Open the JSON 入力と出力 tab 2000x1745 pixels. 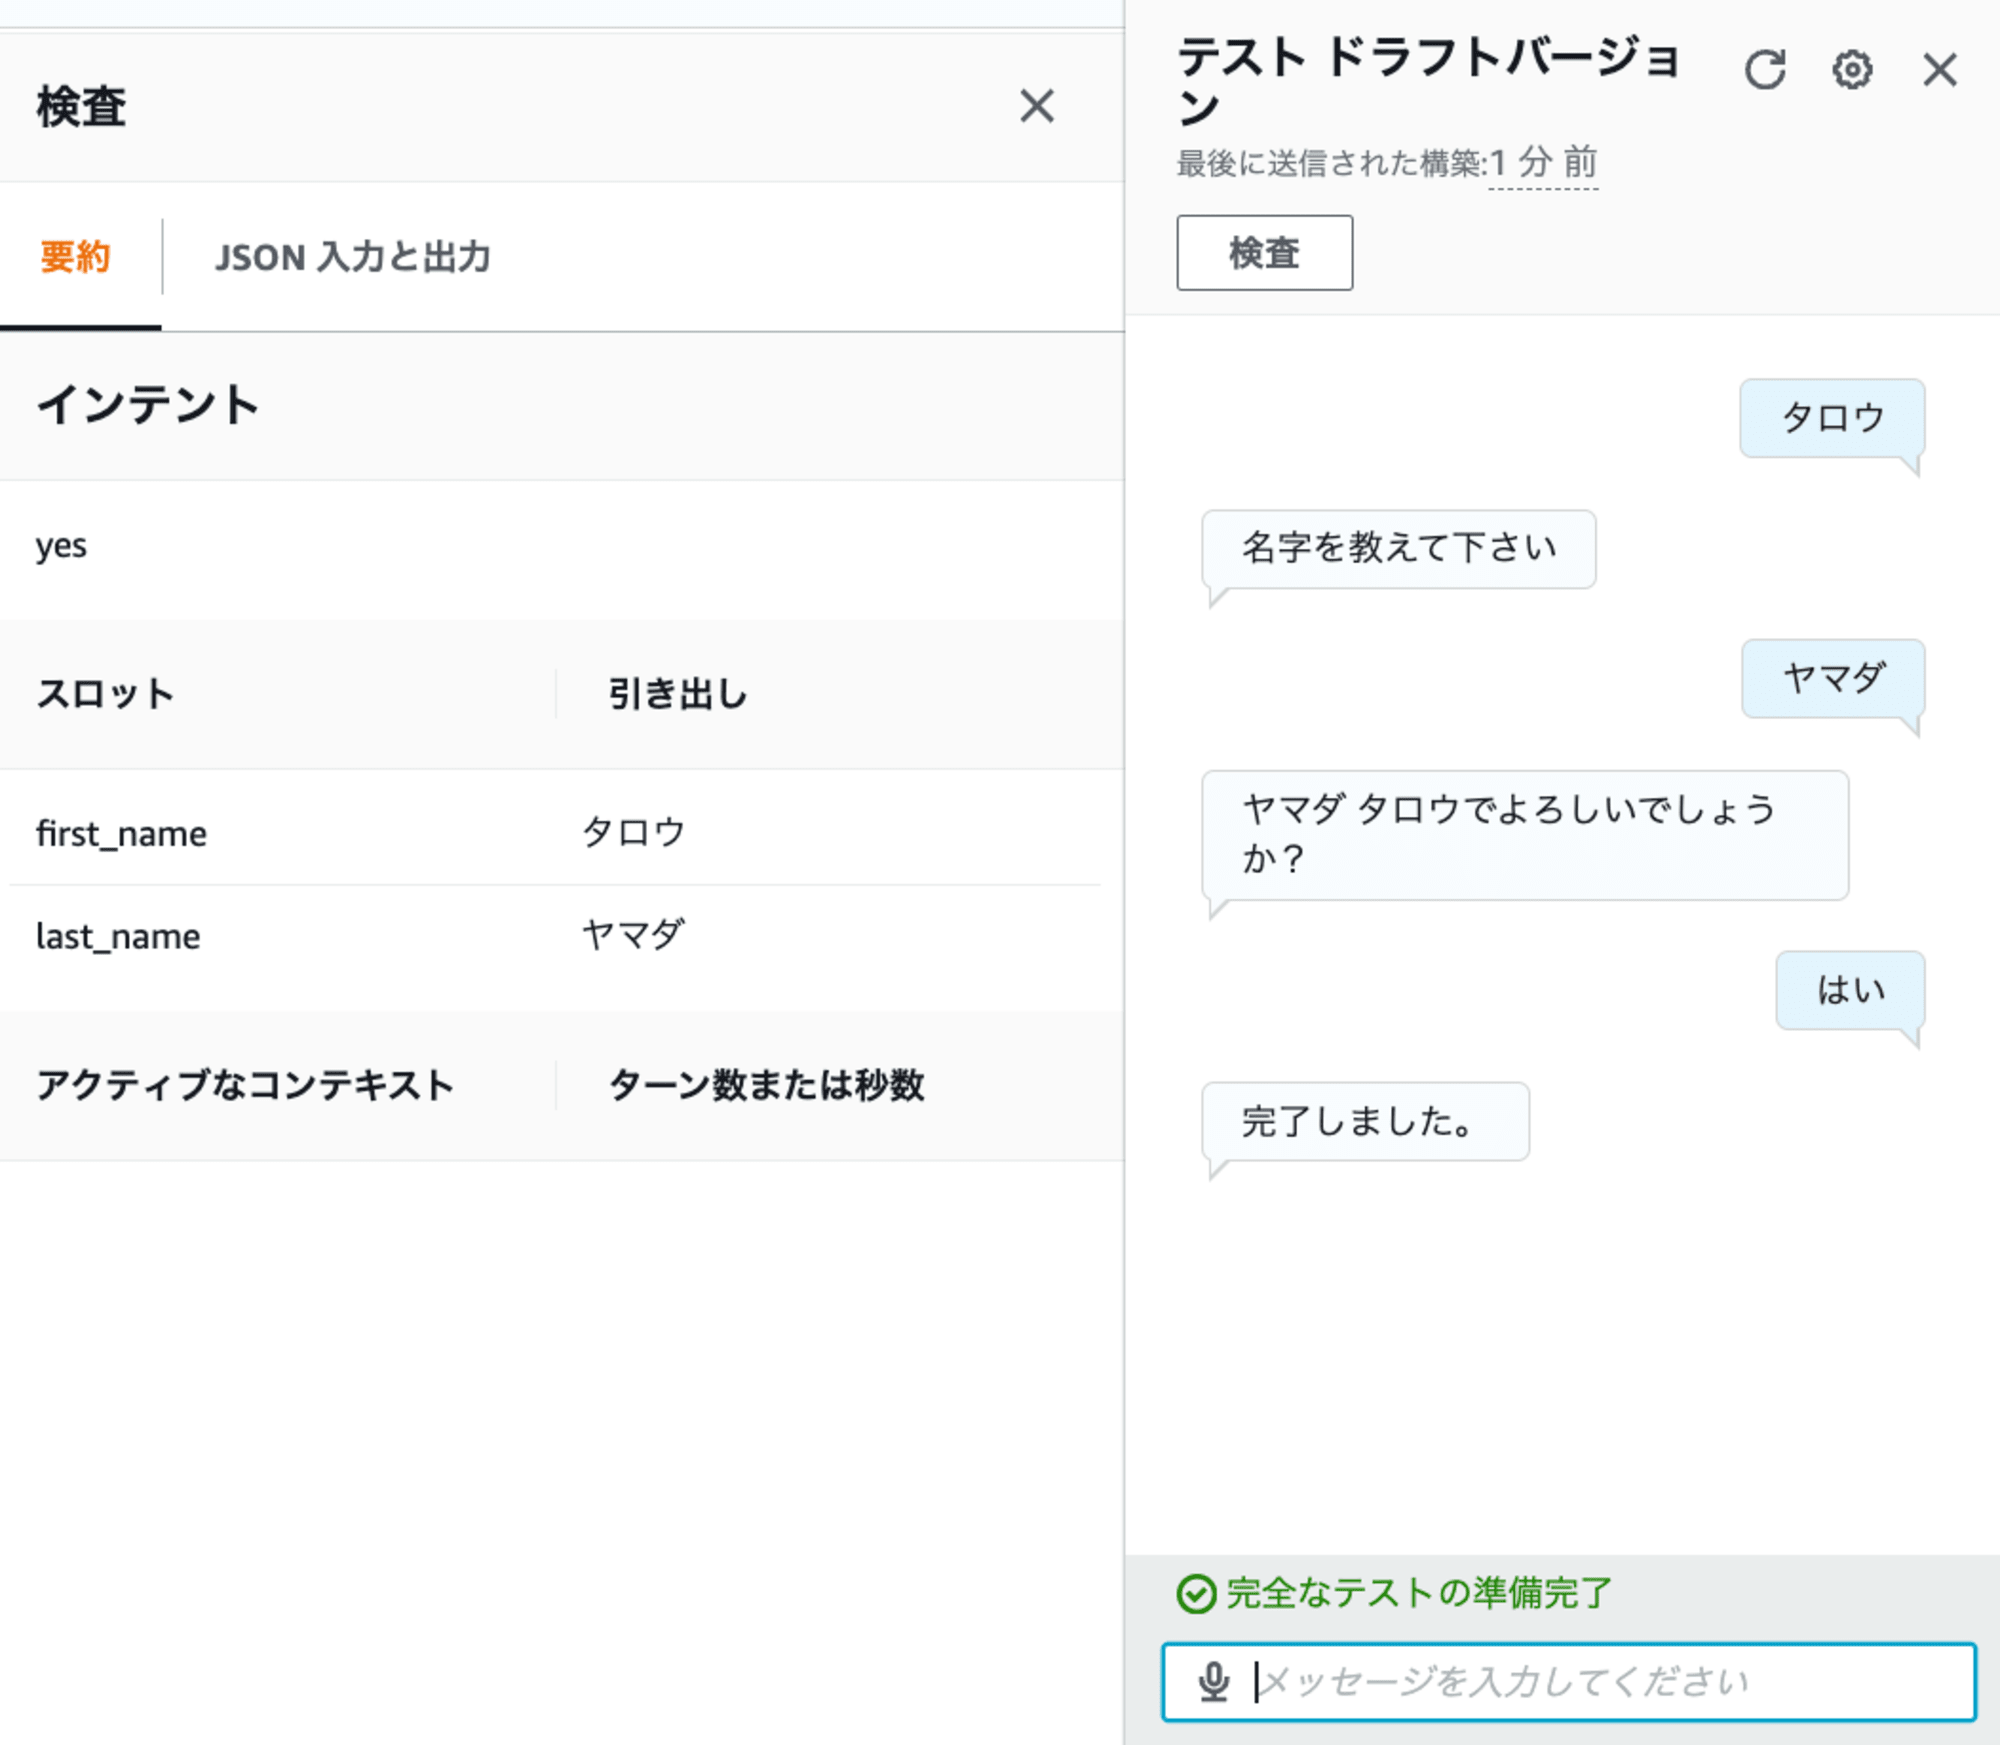(353, 257)
